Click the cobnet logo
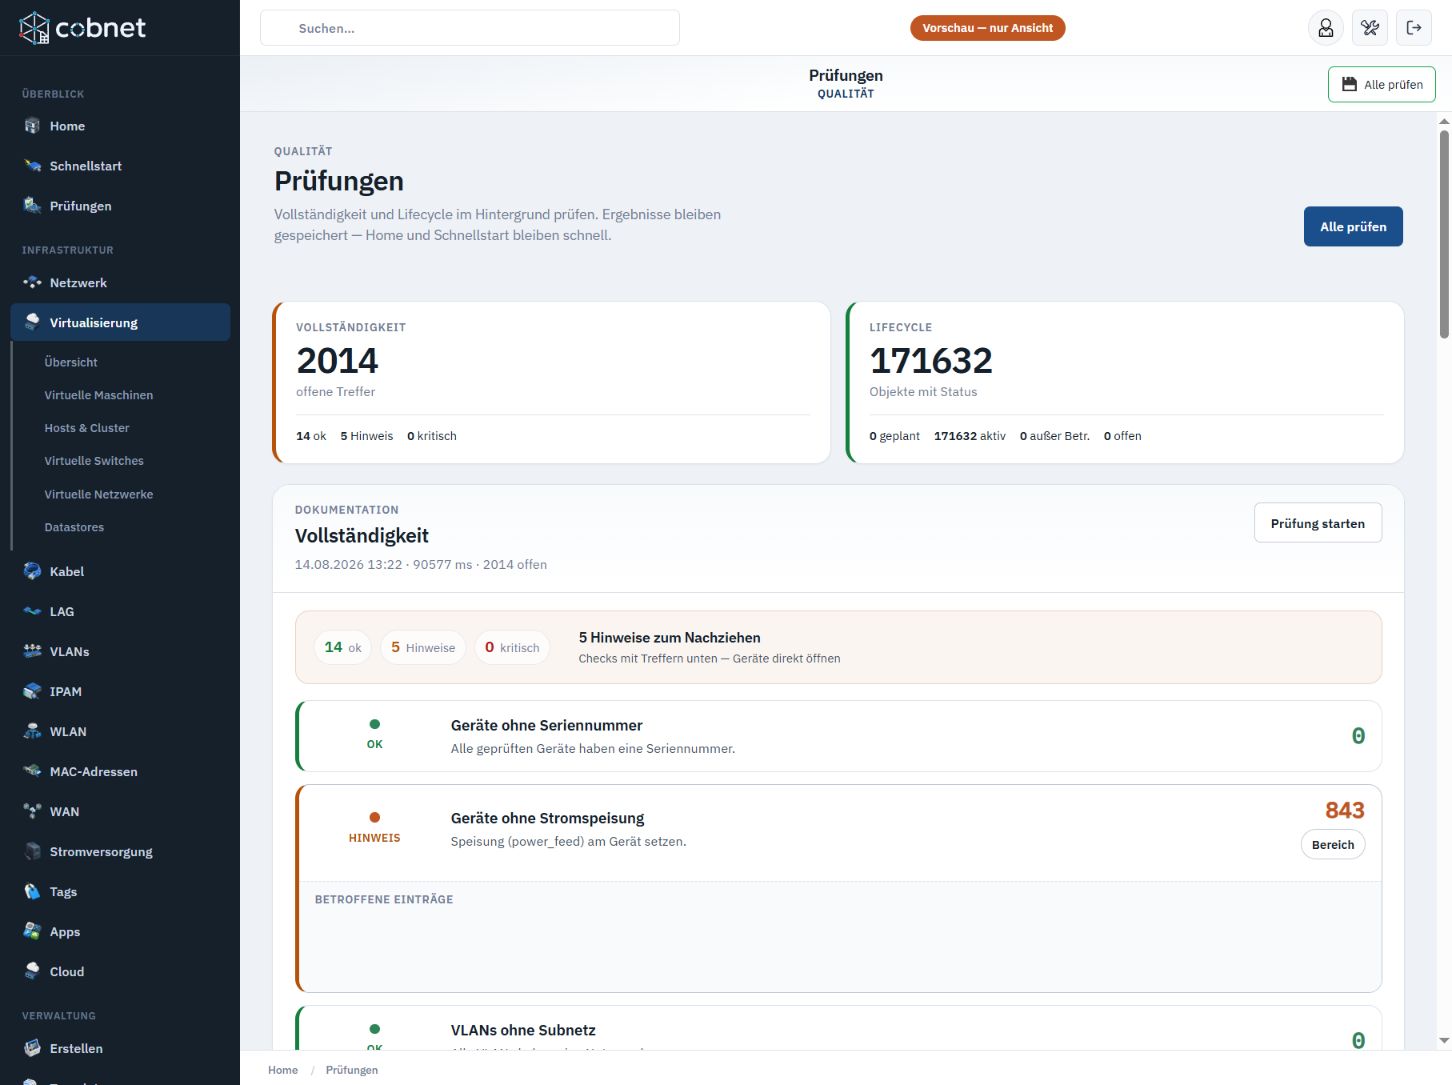Screen dimensions: 1452x1085 pos(83,28)
